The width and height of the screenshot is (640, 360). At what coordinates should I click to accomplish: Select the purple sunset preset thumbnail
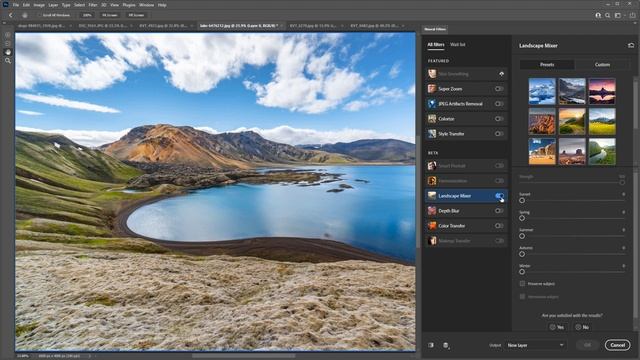point(602,91)
